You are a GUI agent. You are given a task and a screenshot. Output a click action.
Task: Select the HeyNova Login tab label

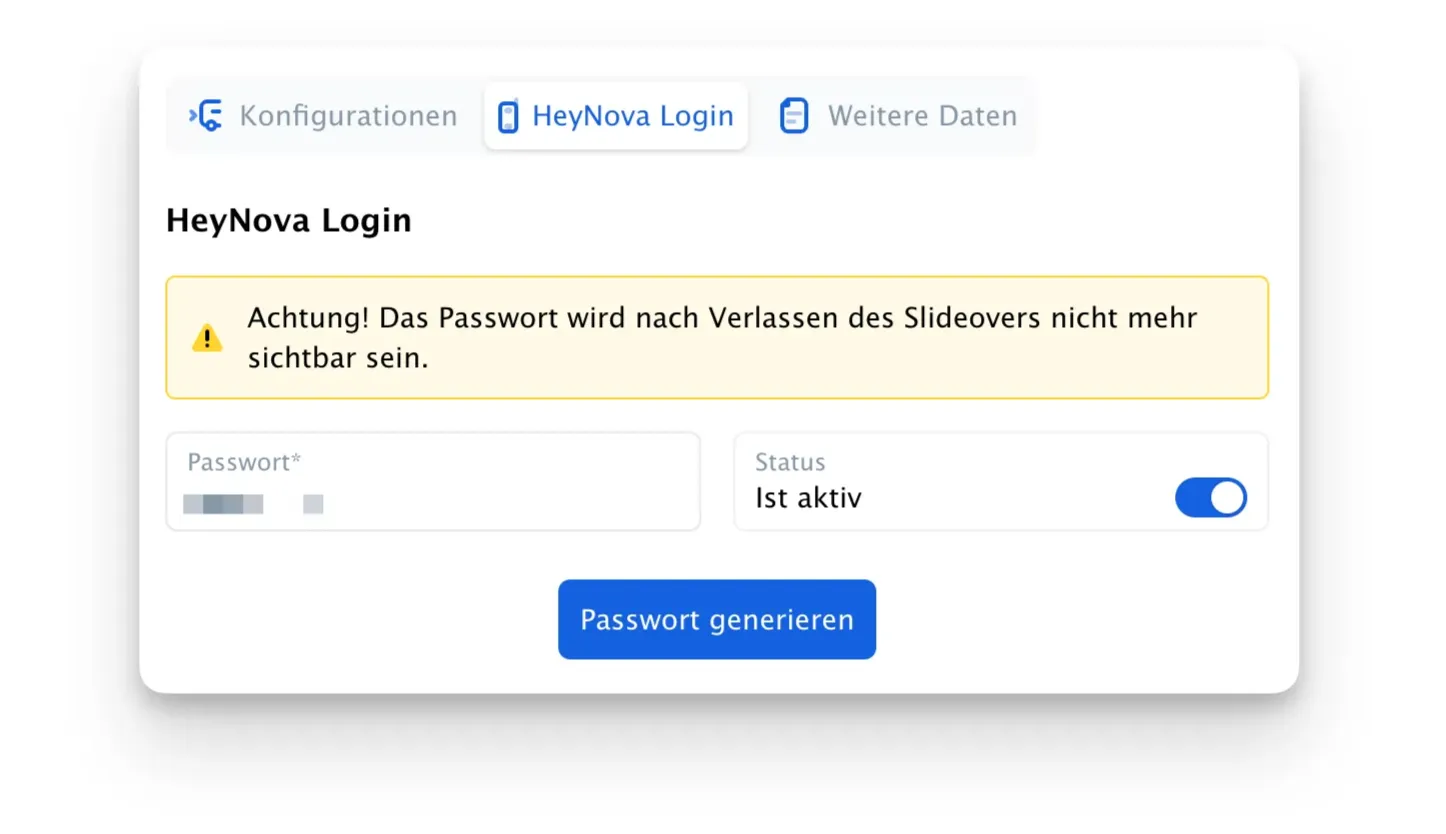pos(633,116)
